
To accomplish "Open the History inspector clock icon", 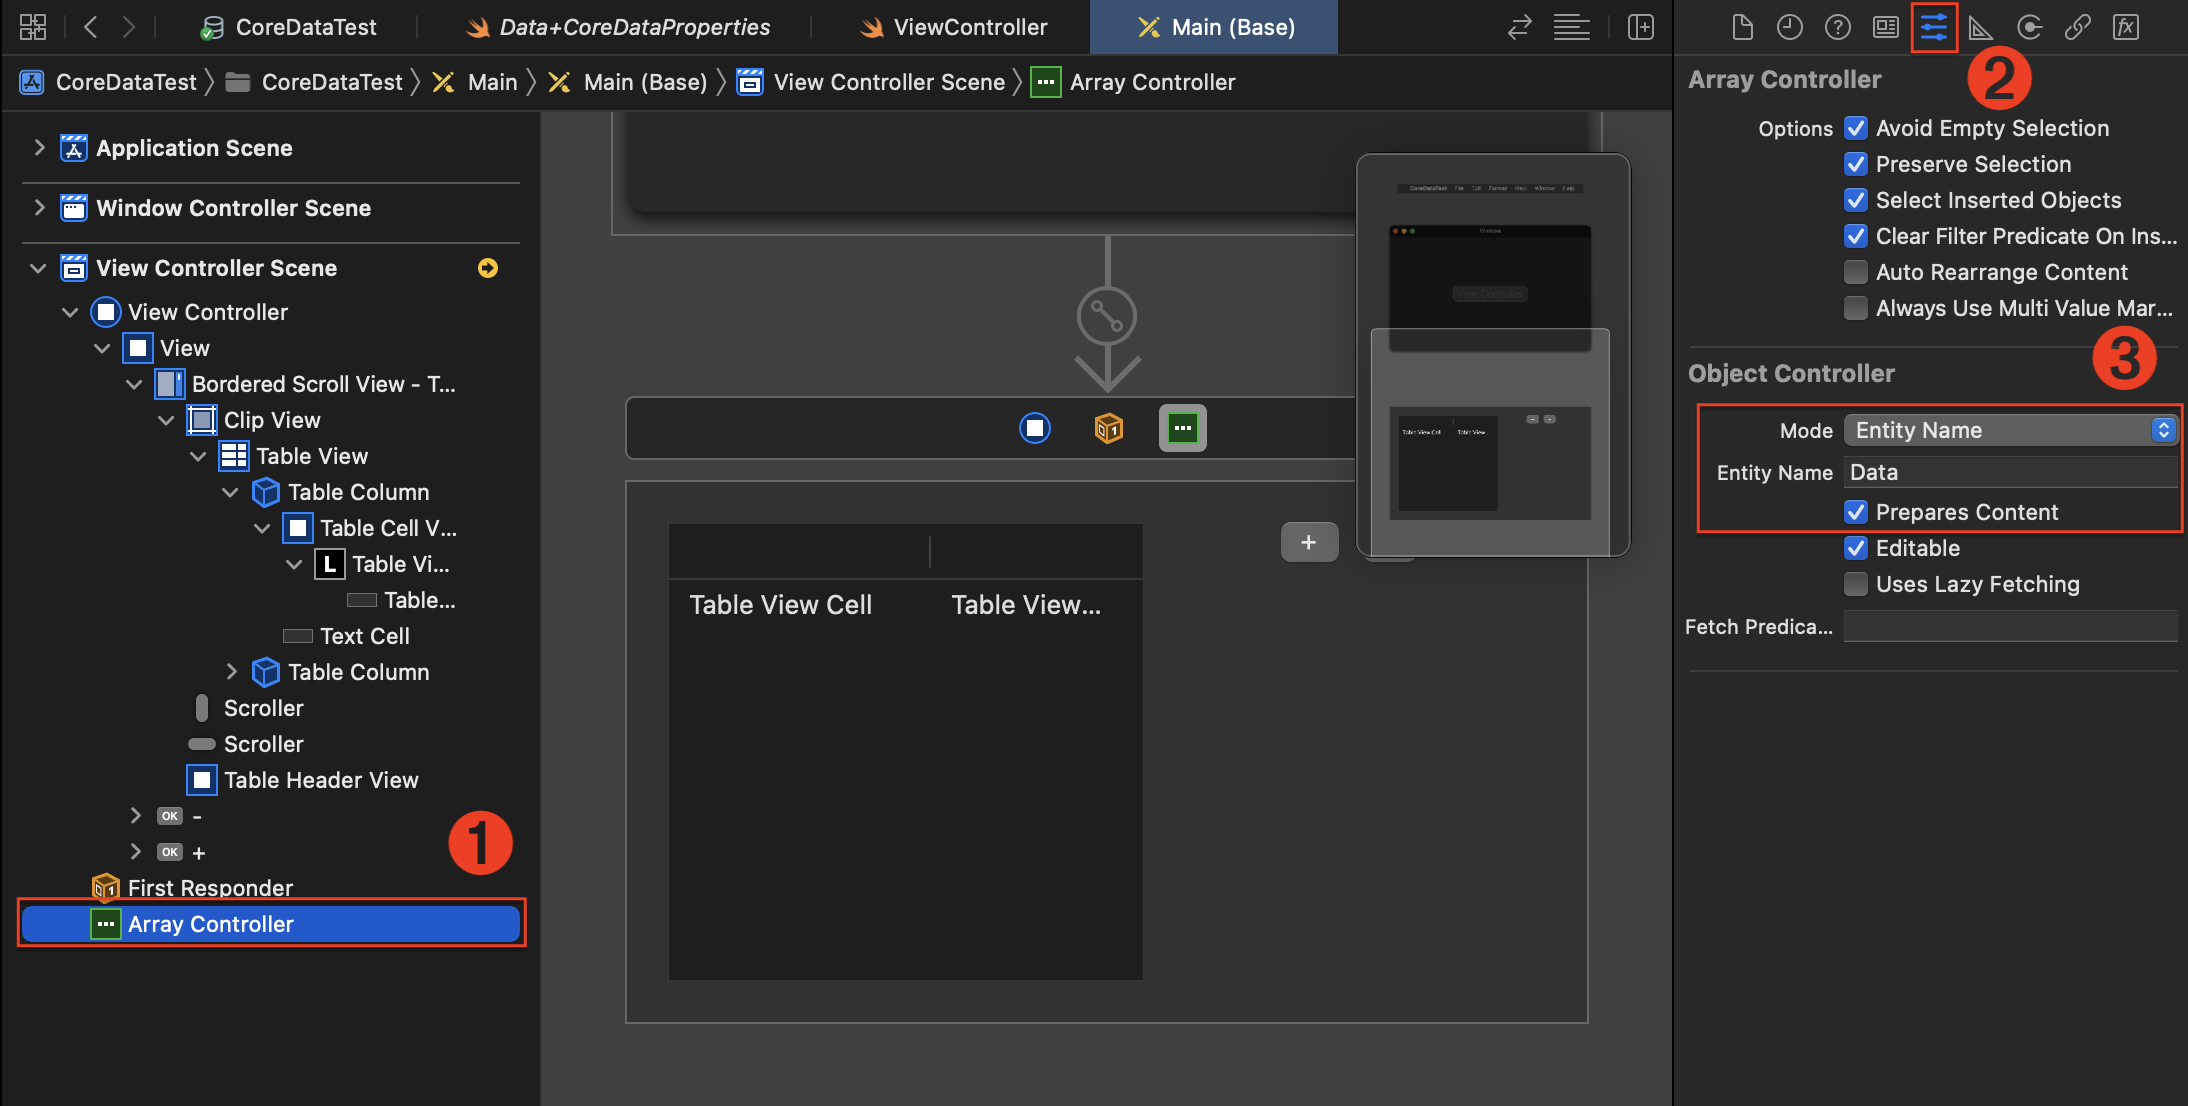I will pos(1790,27).
